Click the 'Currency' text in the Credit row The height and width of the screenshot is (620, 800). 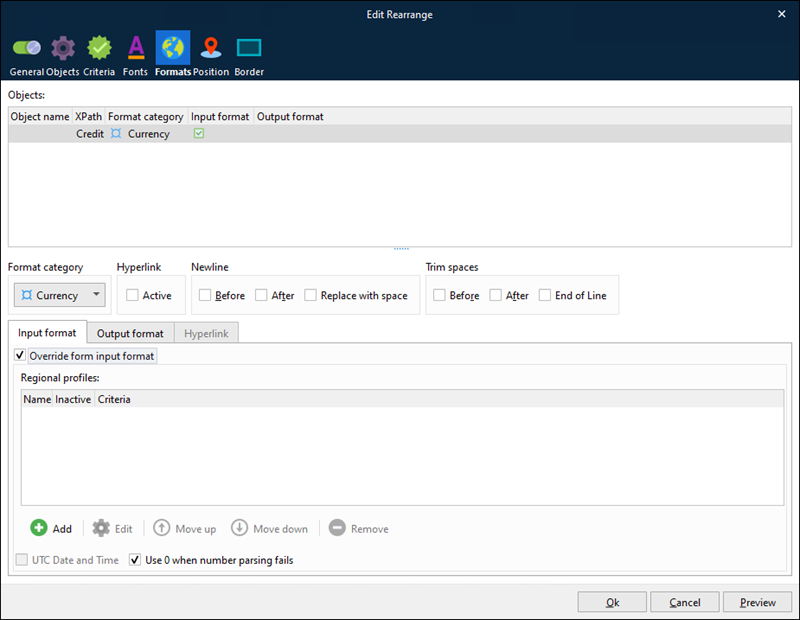[148, 134]
